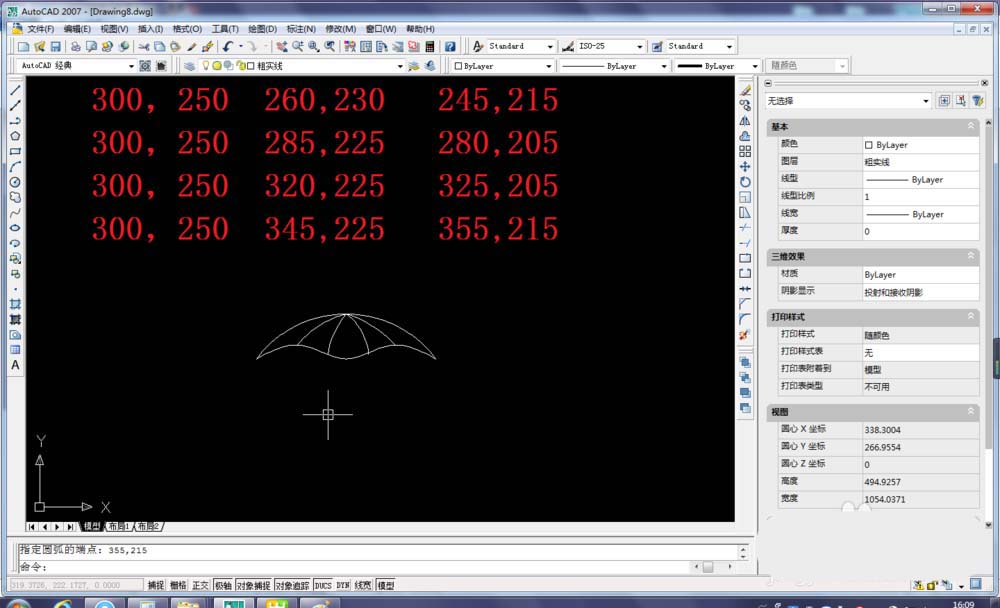The width and height of the screenshot is (1000, 608).
Task: Select the Circle draw tool
Action: coord(15,182)
